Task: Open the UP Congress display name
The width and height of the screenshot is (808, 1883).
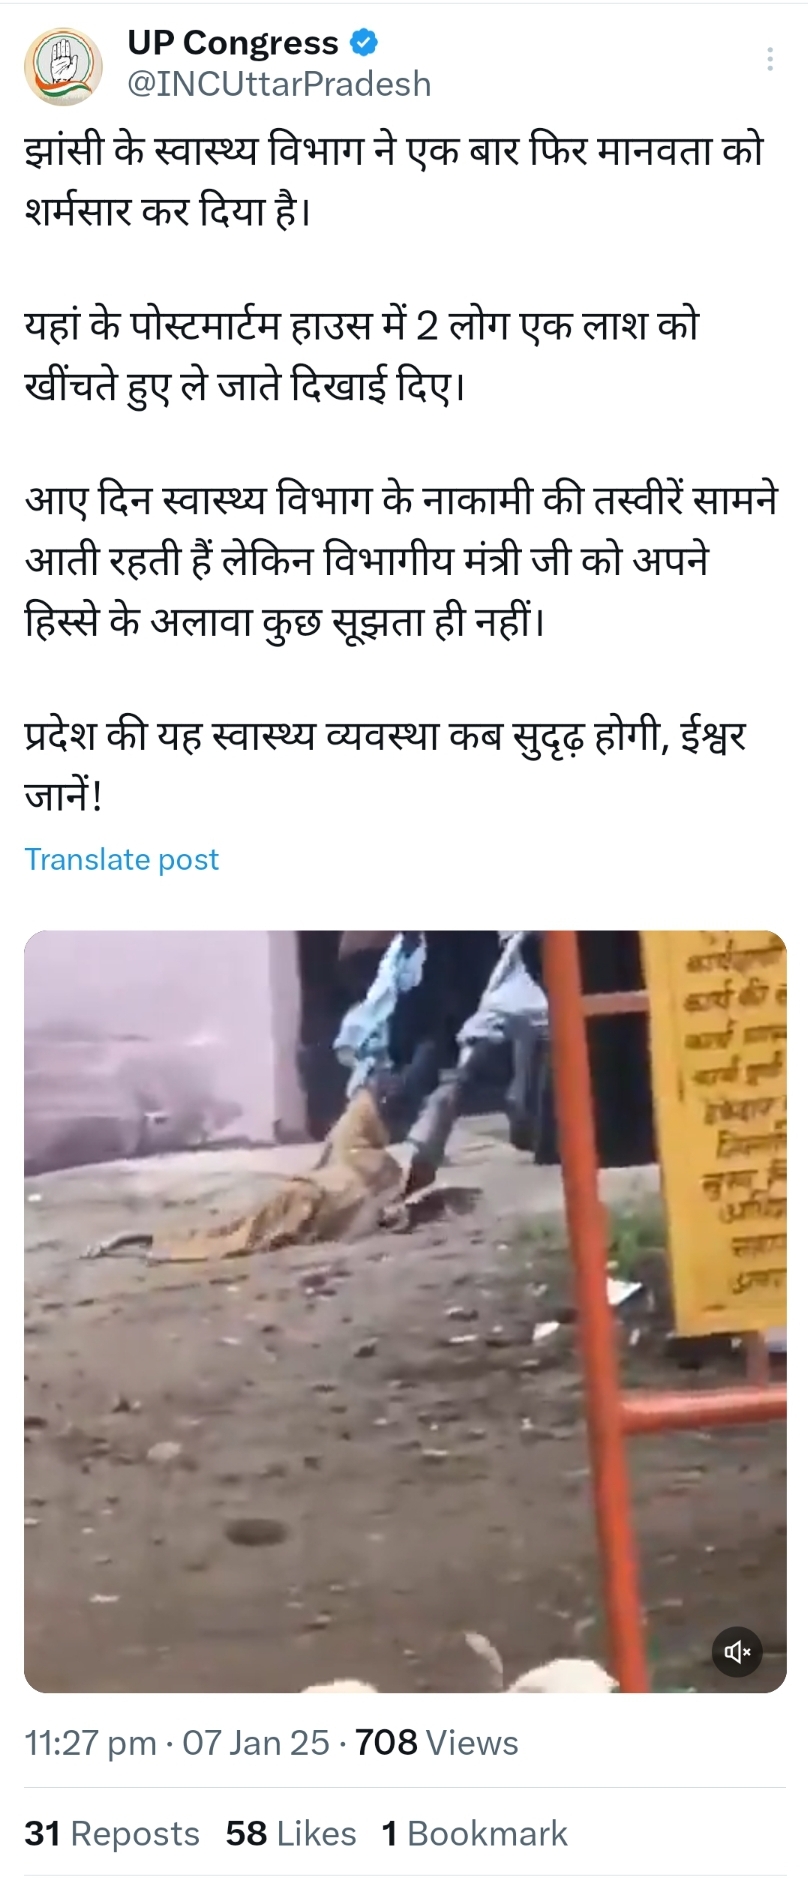Action: click(x=233, y=43)
